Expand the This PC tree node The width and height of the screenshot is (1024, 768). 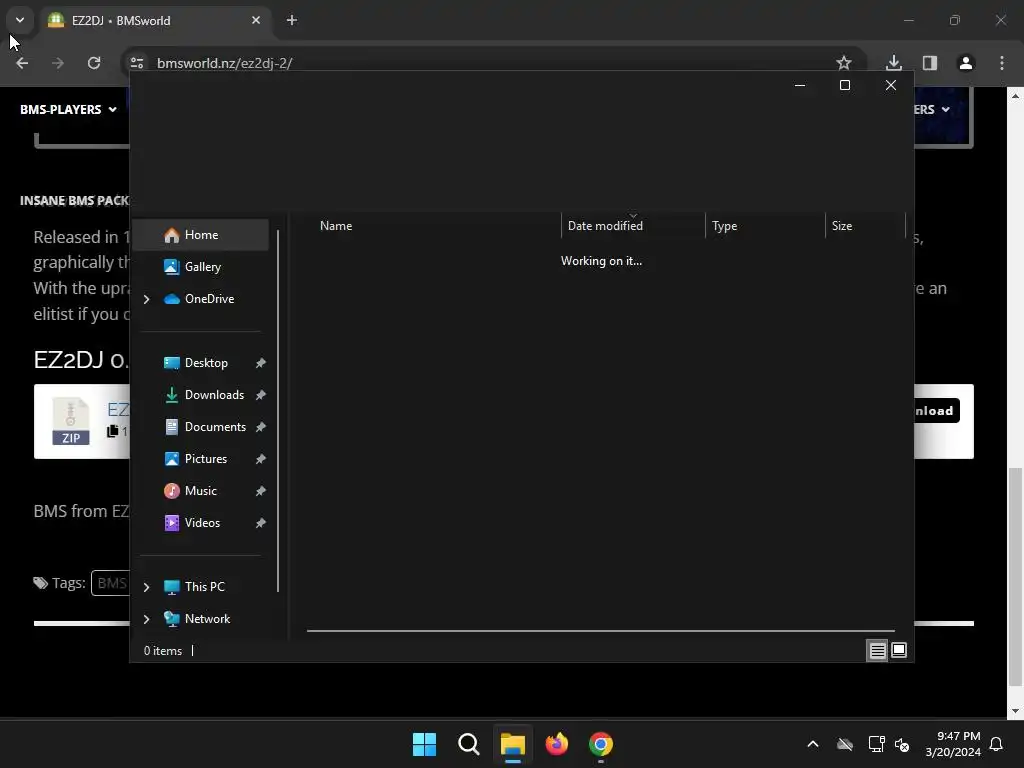(x=147, y=587)
